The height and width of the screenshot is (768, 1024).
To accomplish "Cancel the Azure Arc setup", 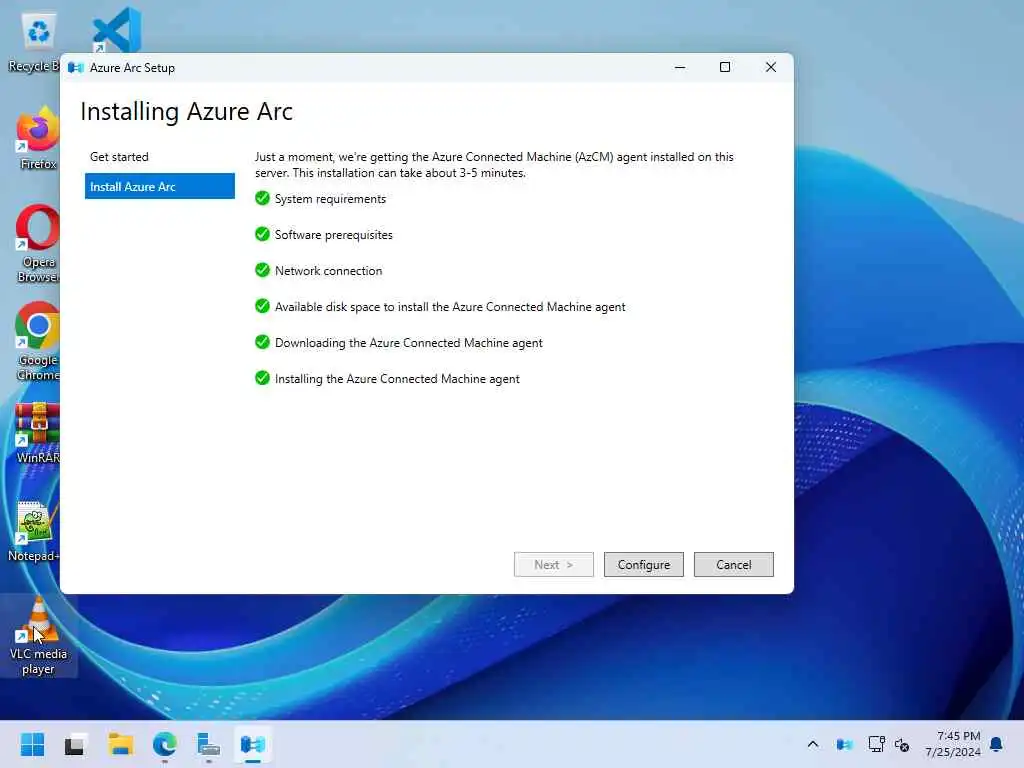I will [x=733, y=564].
